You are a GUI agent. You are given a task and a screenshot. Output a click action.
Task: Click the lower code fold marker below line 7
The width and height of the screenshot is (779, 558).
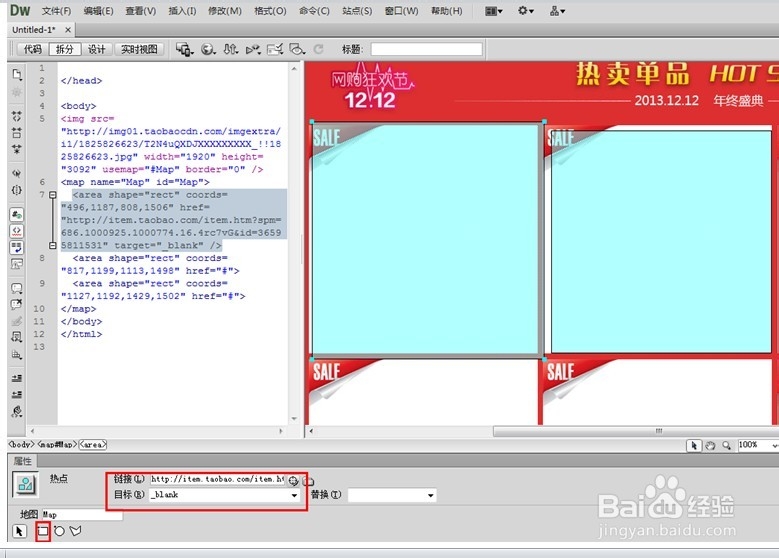pyautogui.click(x=53, y=245)
